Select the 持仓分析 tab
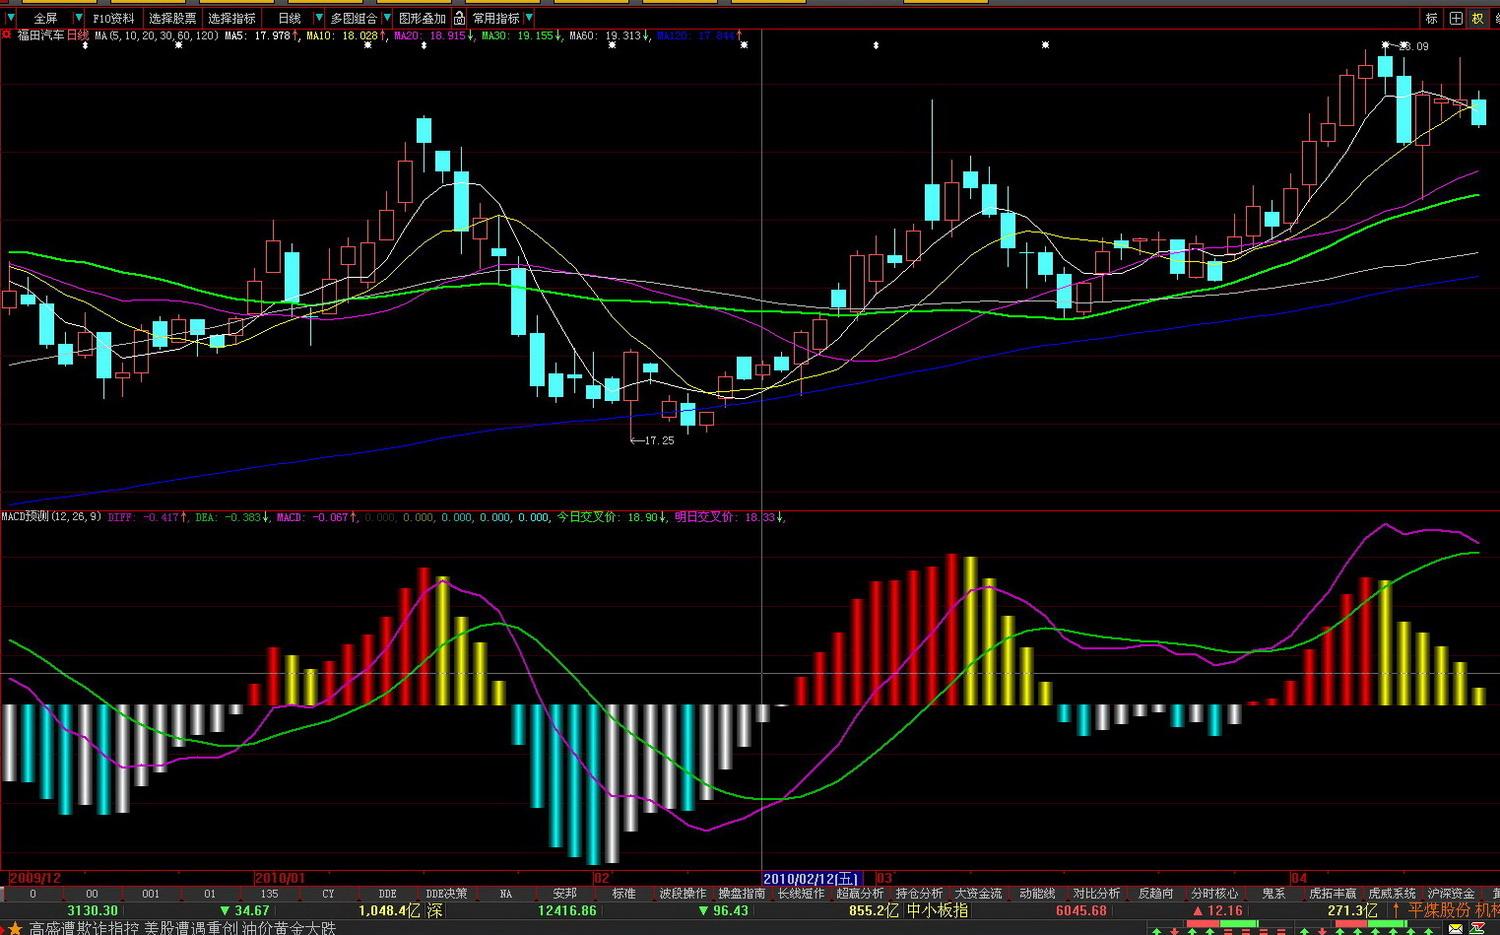1500x935 pixels. (919, 894)
